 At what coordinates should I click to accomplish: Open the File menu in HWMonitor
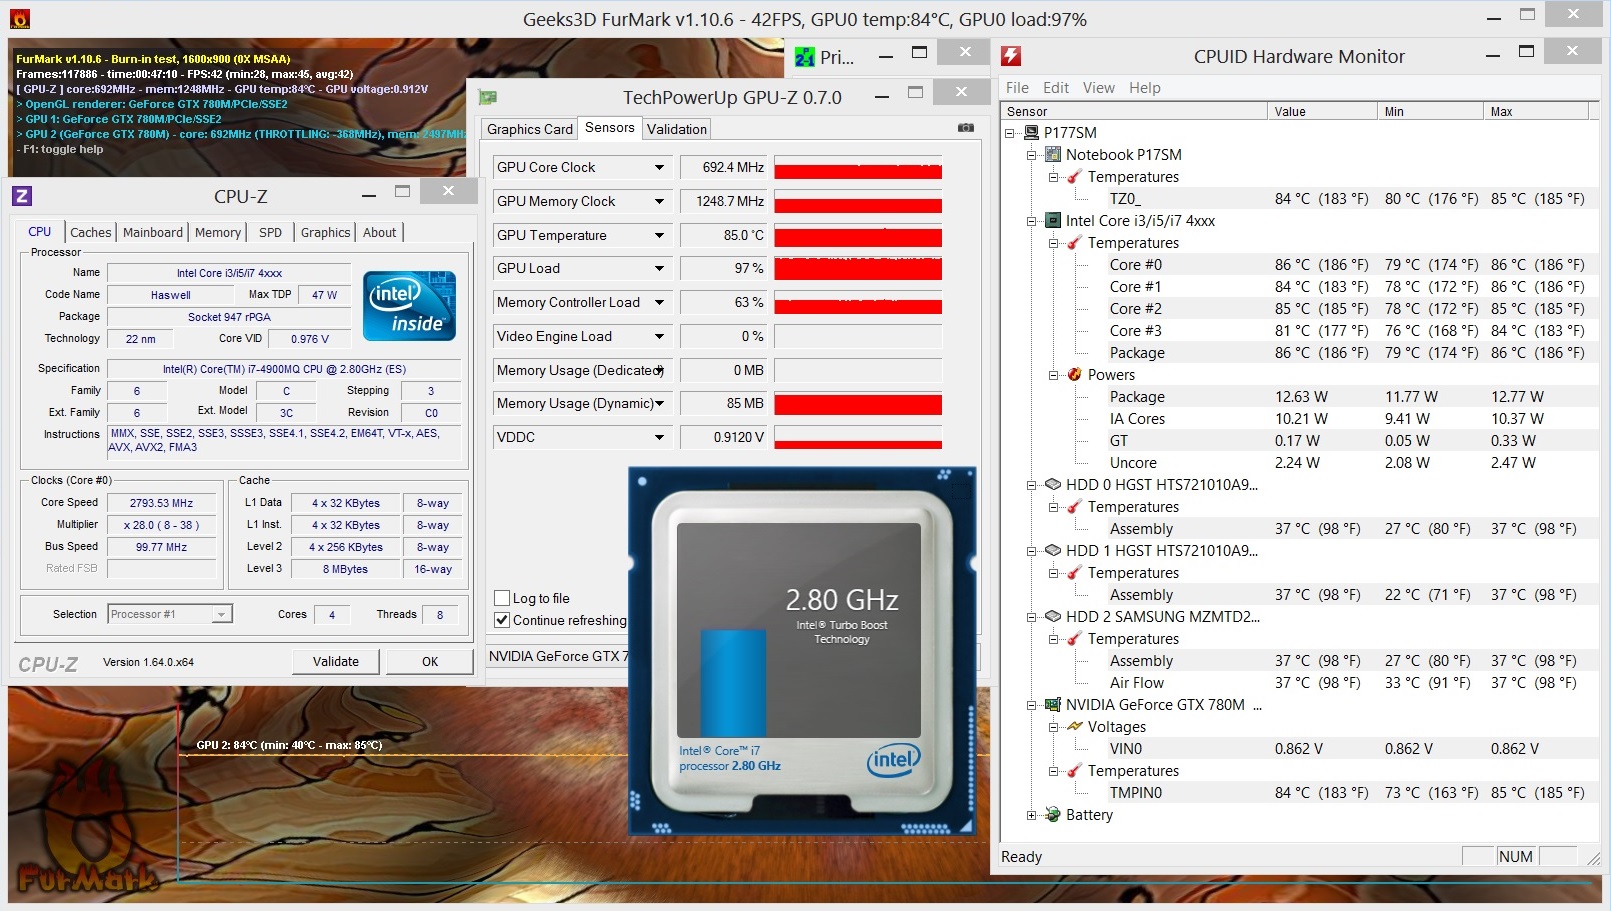click(1017, 88)
